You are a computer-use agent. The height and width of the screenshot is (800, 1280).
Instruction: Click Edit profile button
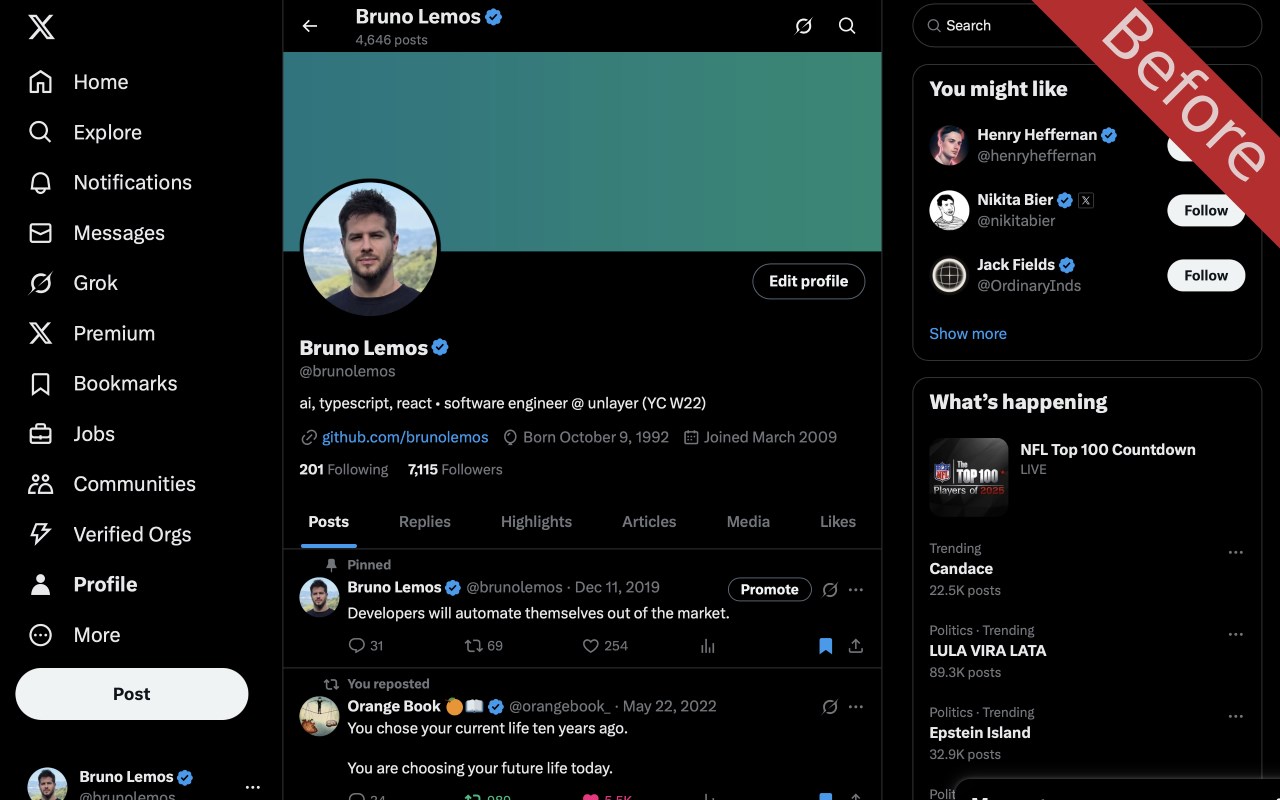pyautogui.click(x=809, y=282)
